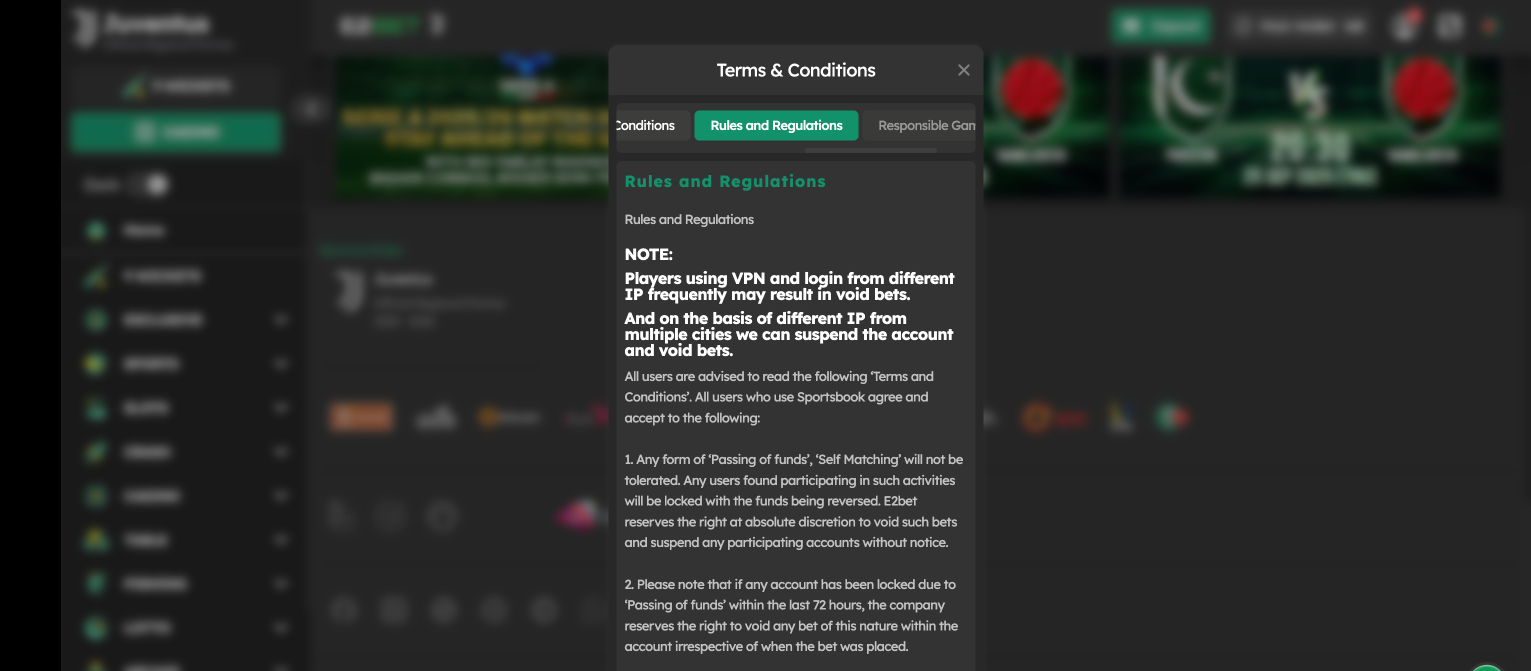Click the Juventus club logo in the sidebar

coord(86,25)
